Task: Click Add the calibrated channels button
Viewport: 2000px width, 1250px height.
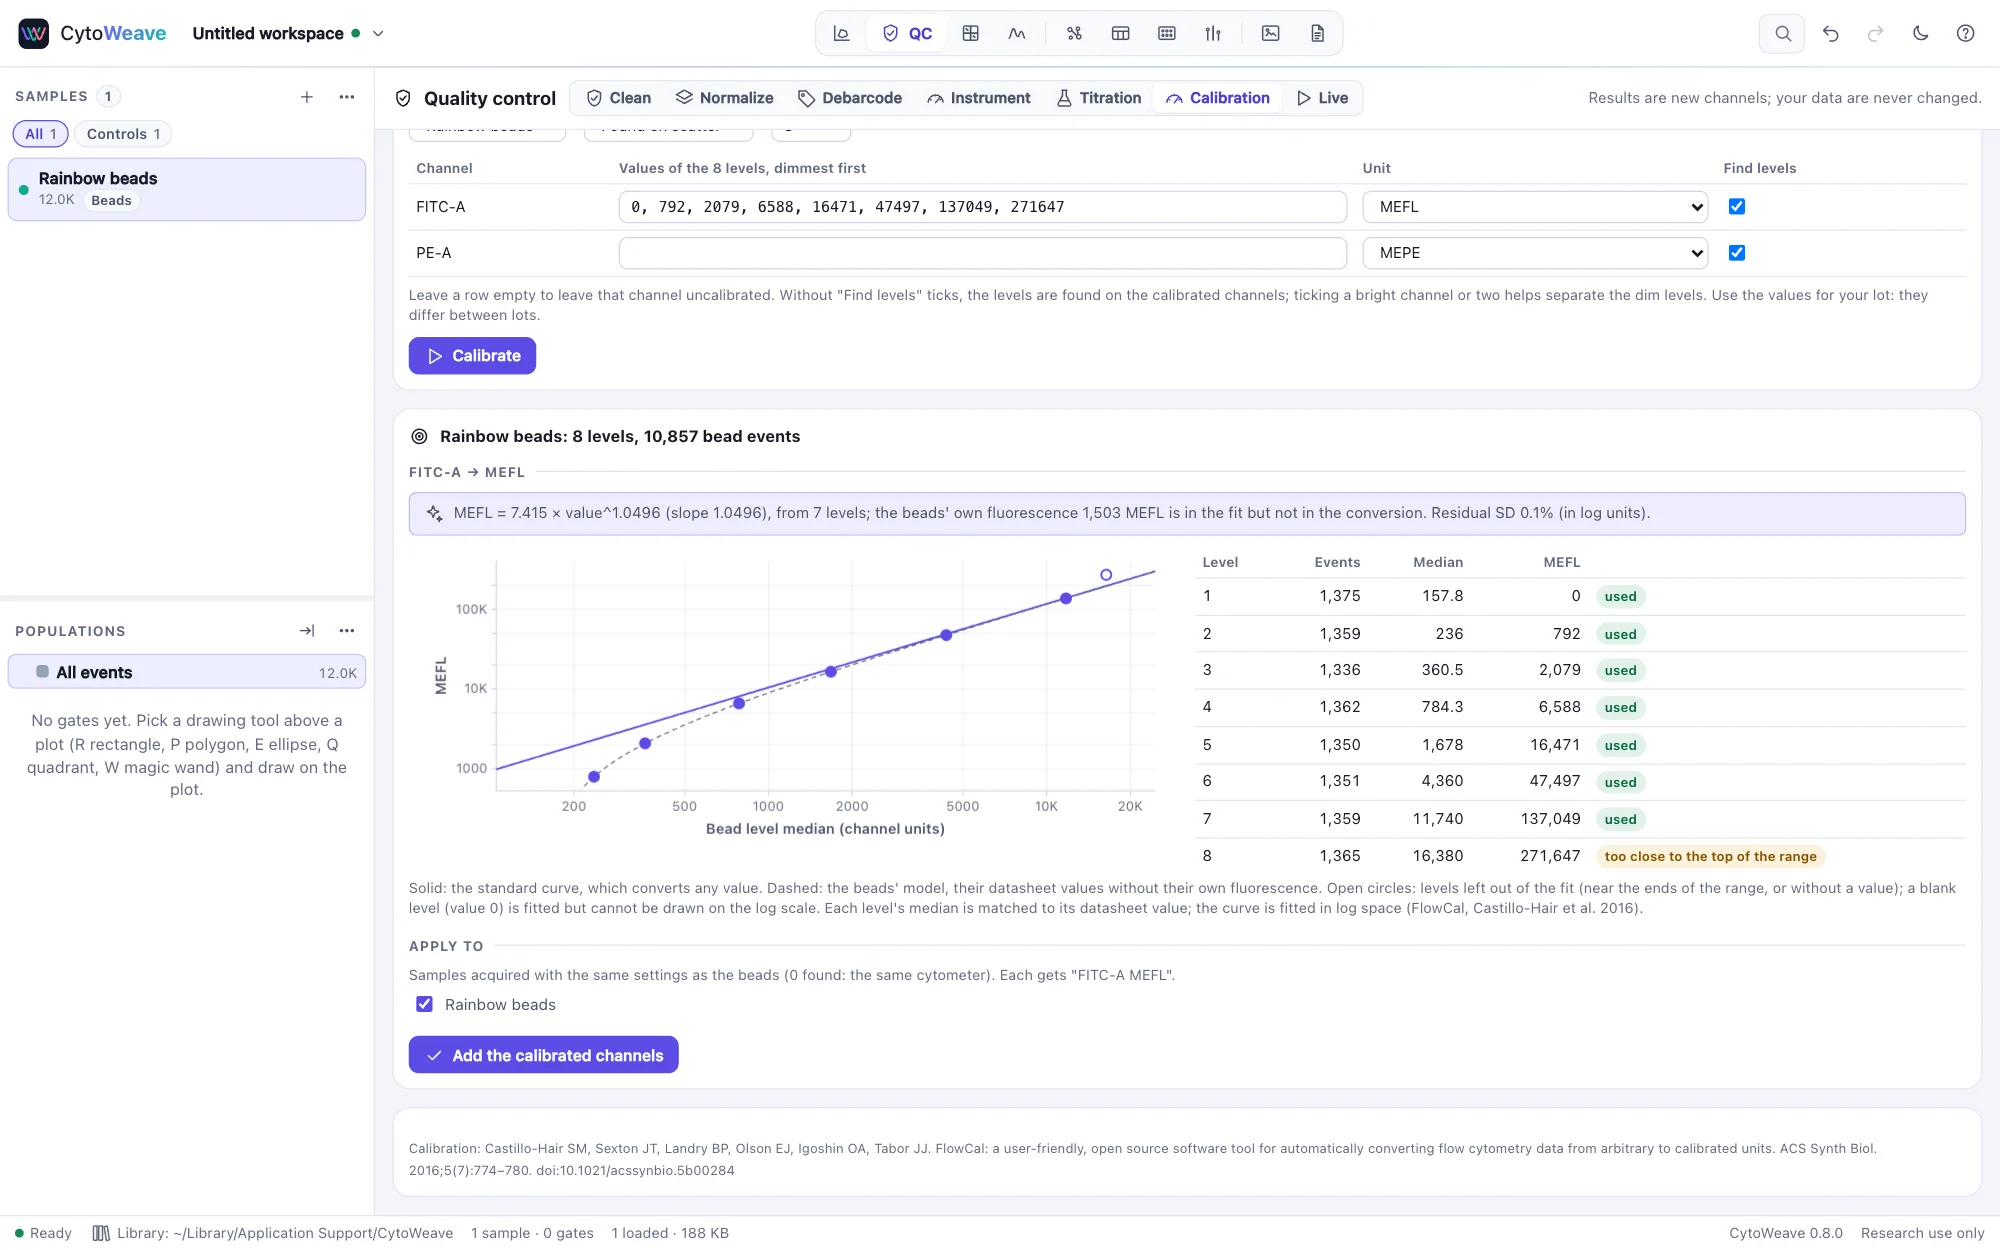Action: tap(543, 1055)
